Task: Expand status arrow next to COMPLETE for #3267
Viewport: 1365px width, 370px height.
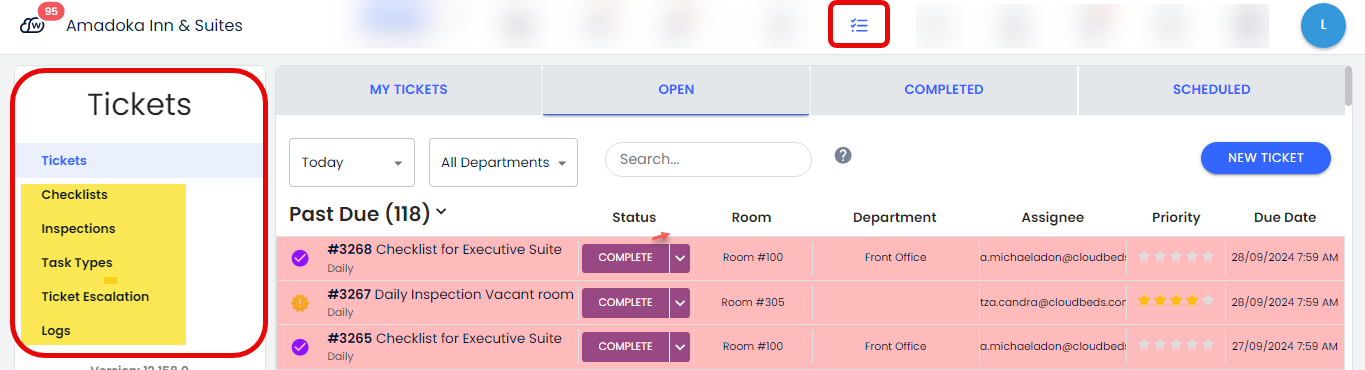Action: 680,302
